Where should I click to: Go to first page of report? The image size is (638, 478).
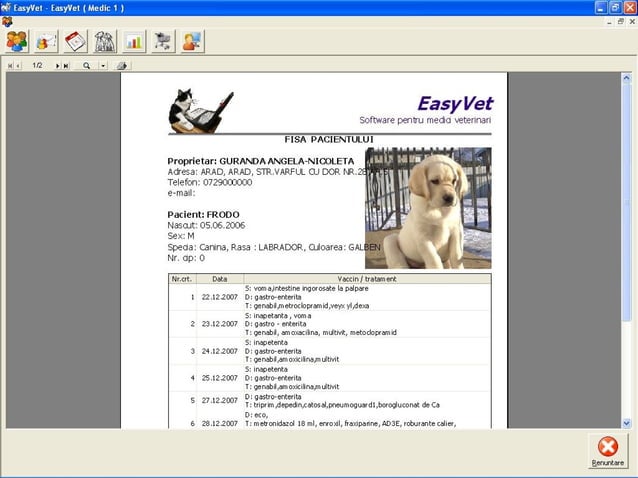tap(10, 65)
